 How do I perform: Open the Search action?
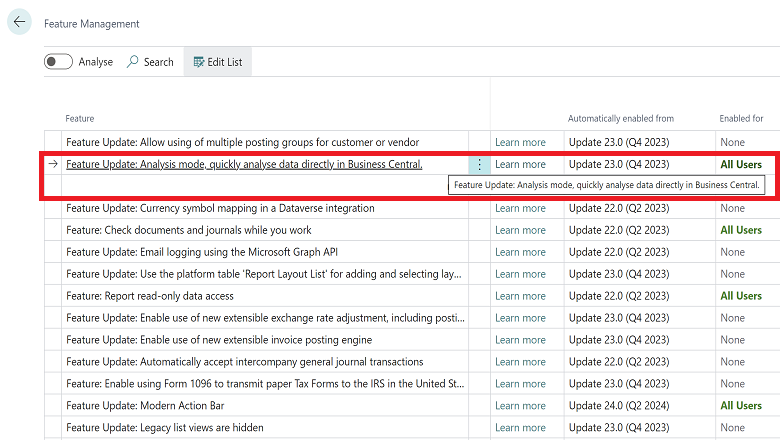tap(150, 62)
